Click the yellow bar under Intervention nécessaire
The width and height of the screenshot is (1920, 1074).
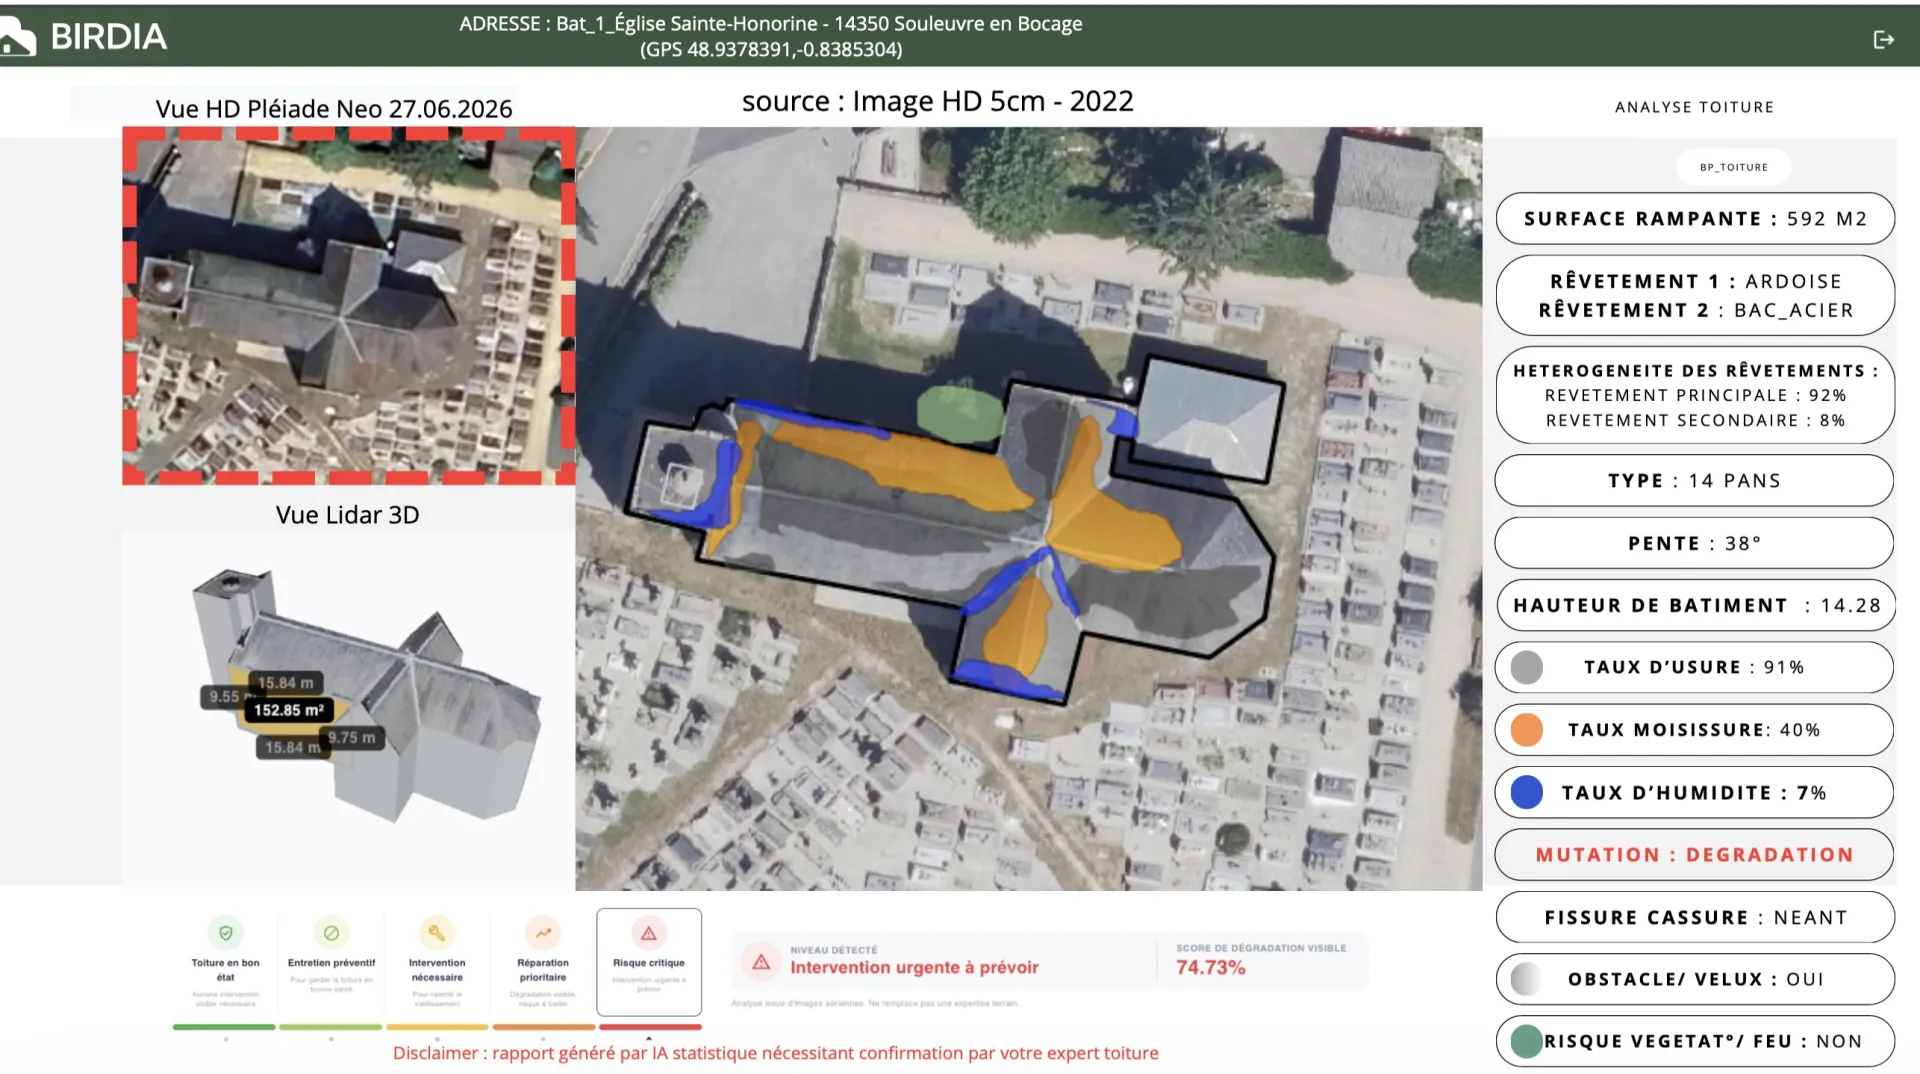[x=437, y=1027]
